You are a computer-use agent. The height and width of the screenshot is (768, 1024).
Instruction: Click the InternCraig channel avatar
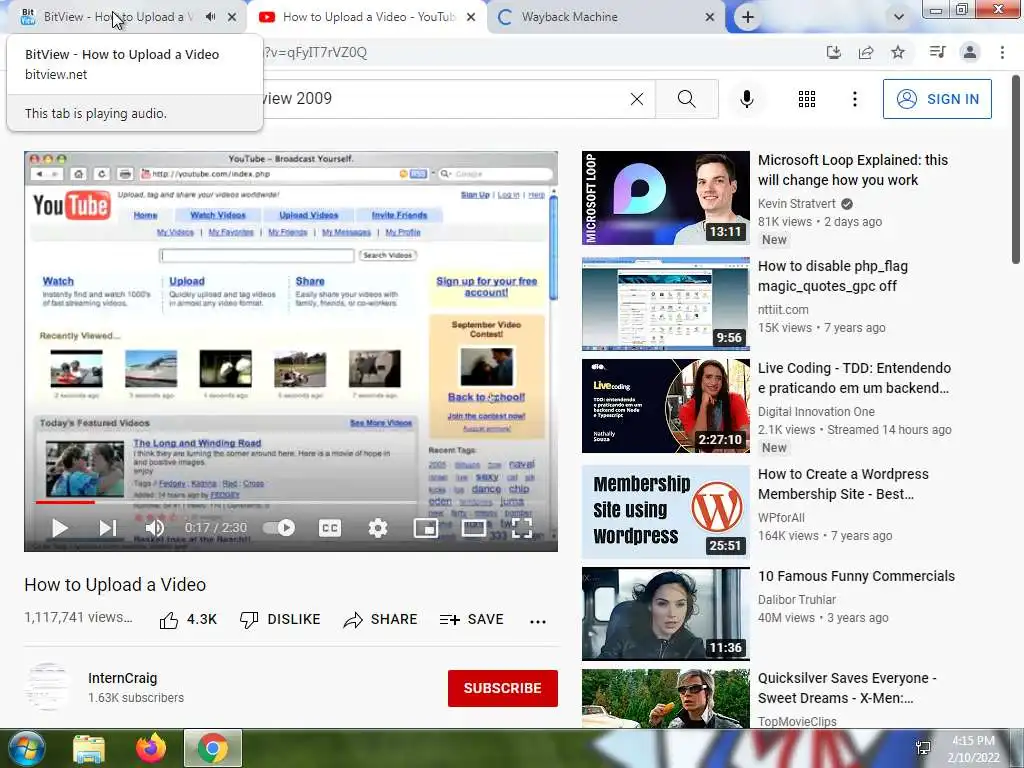(x=47, y=687)
